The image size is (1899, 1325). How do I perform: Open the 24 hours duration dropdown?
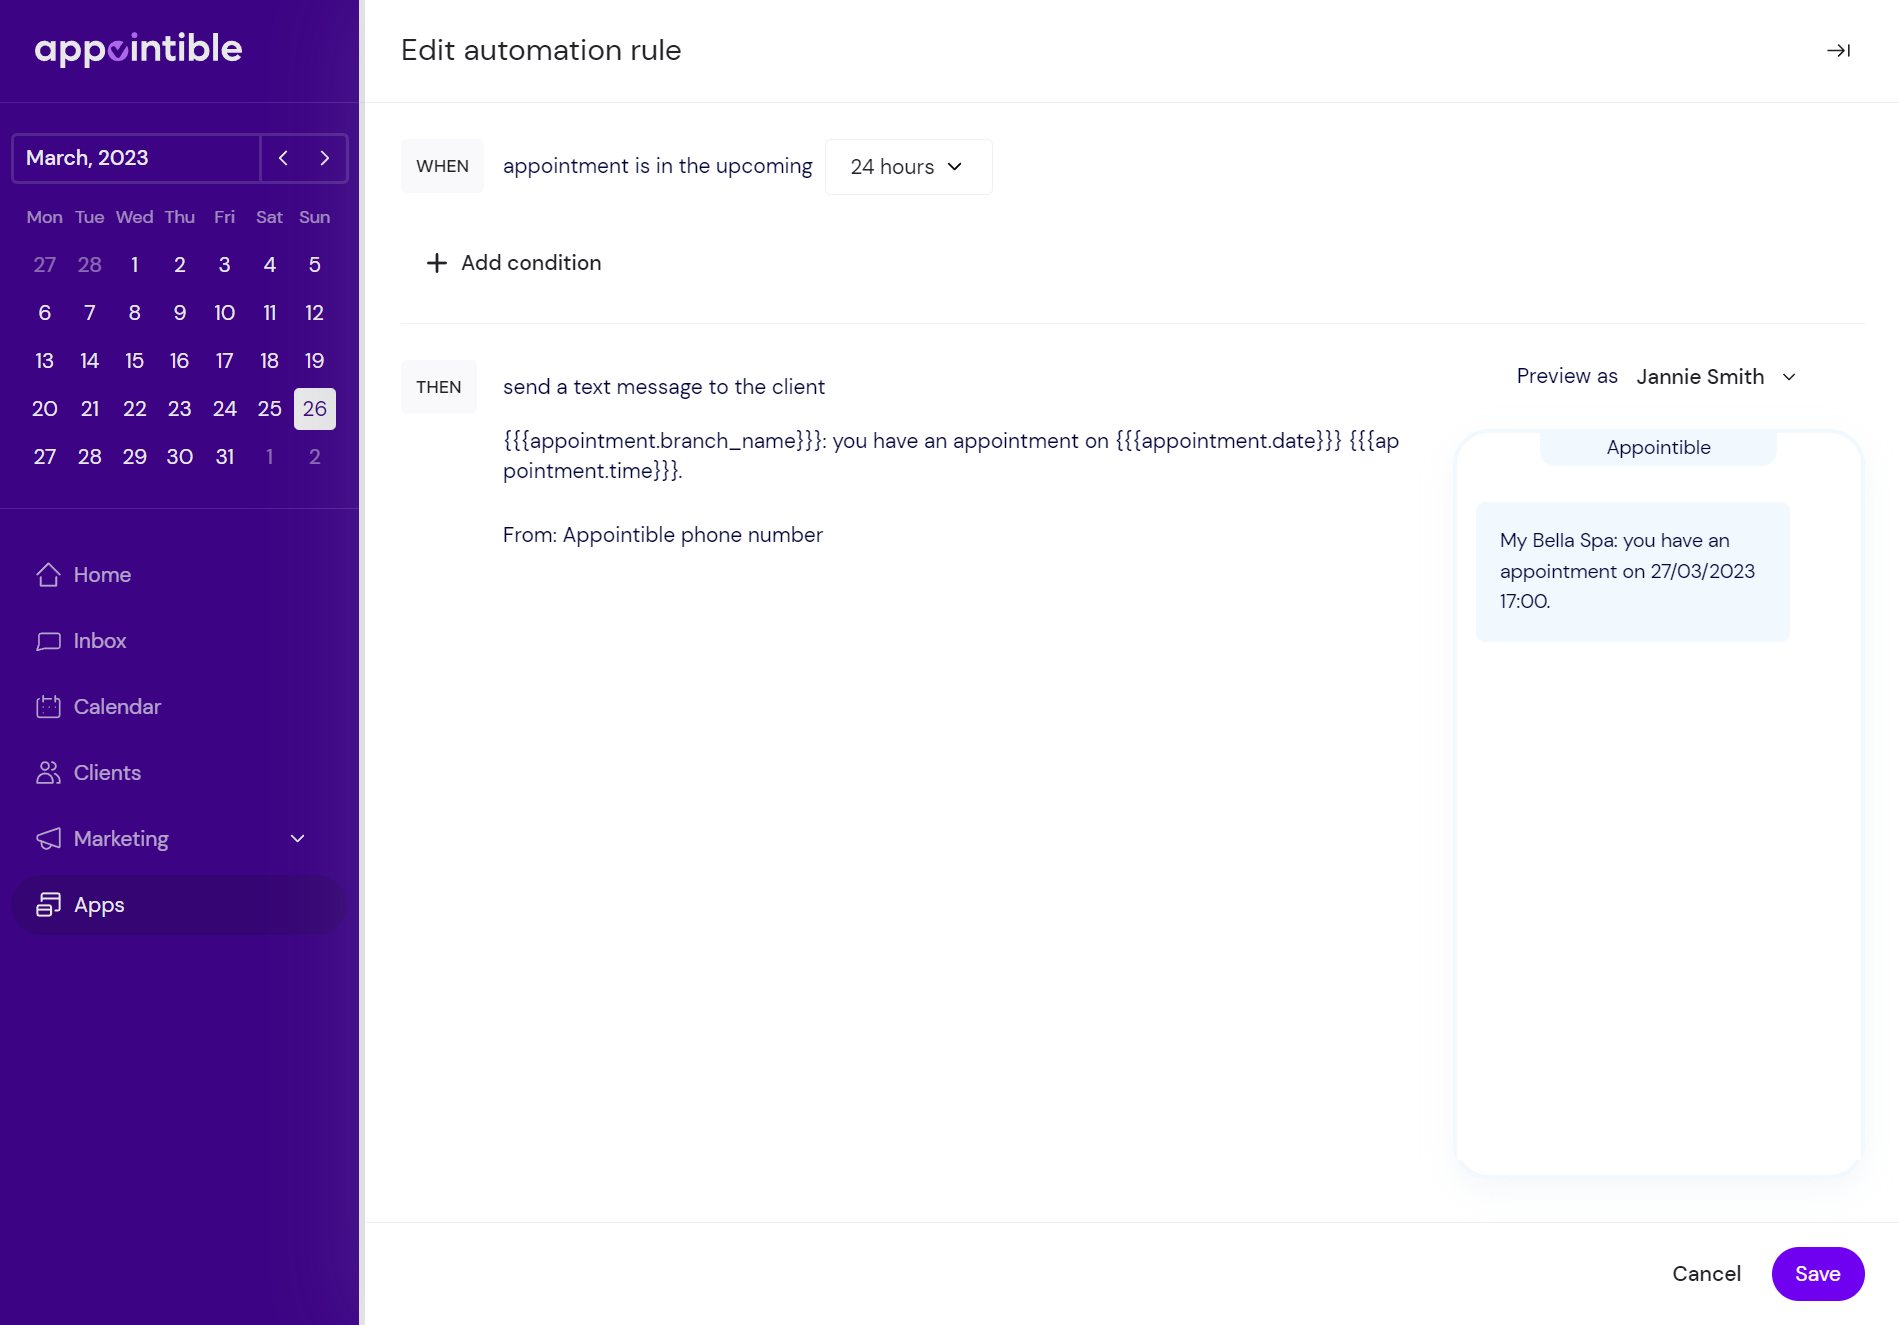[x=906, y=166]
